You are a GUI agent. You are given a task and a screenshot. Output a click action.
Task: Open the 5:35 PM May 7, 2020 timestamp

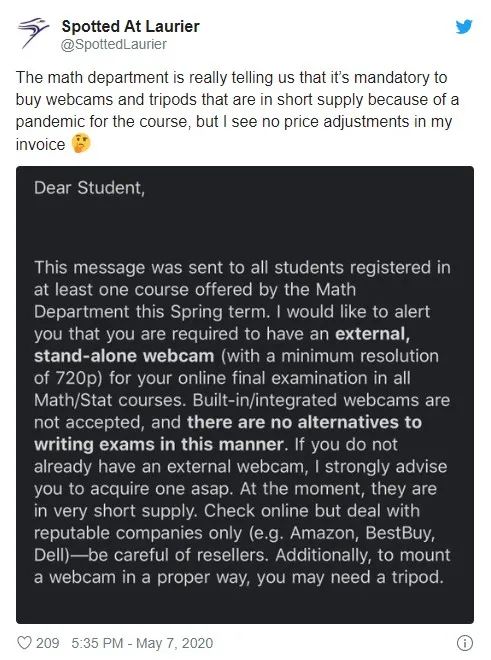(x=142, y=643)
